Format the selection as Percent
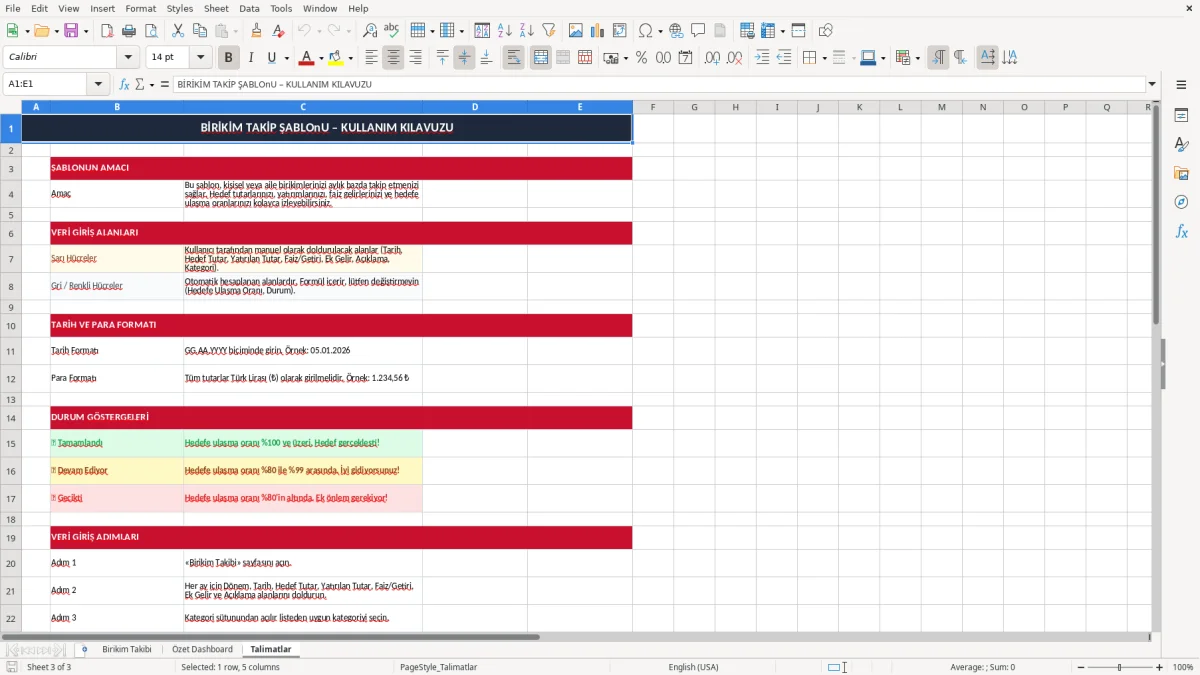1200x675 pixels. 642,58
